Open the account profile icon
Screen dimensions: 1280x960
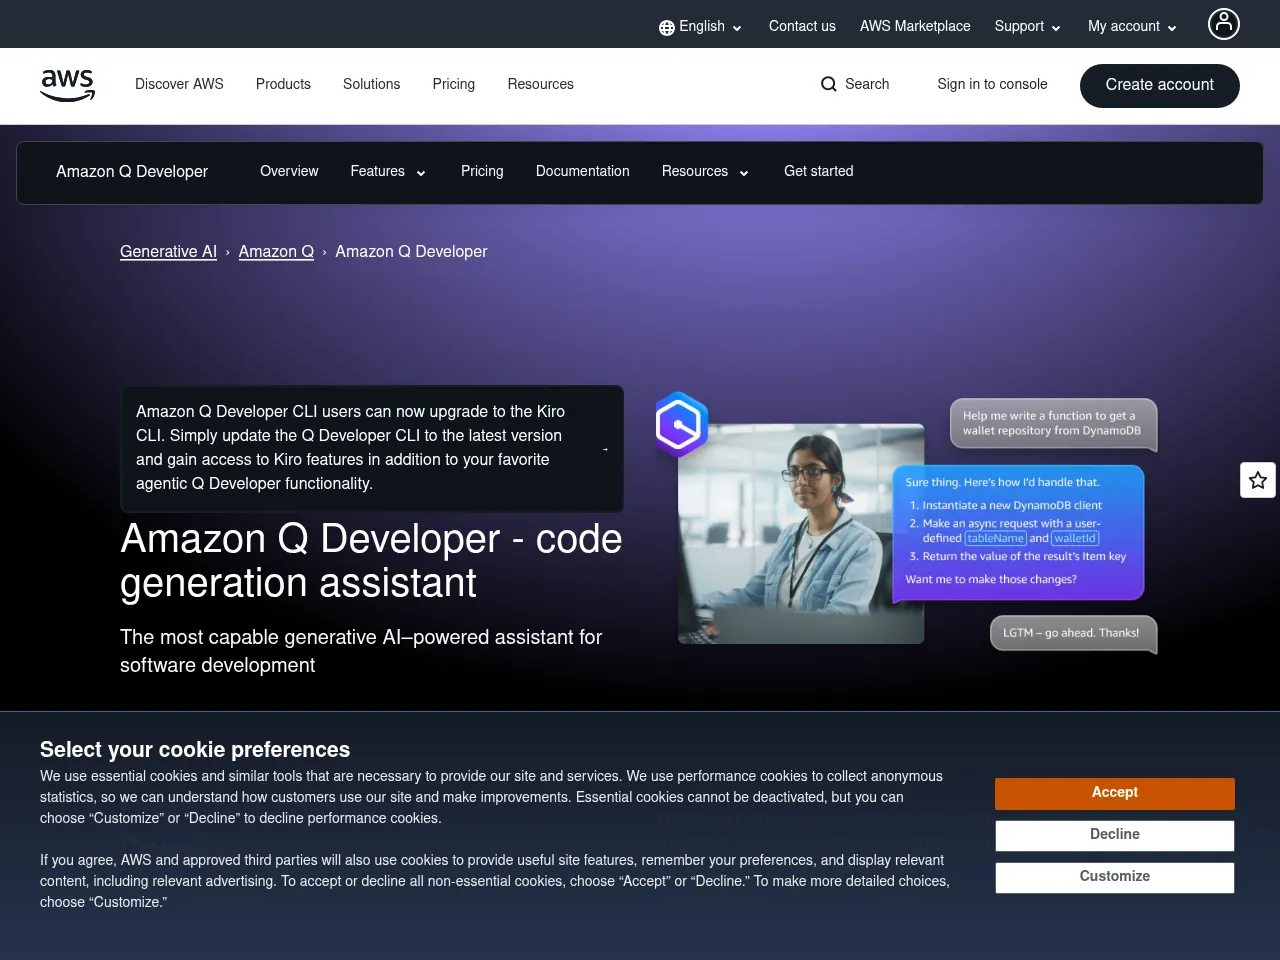tap(1223, 24)
